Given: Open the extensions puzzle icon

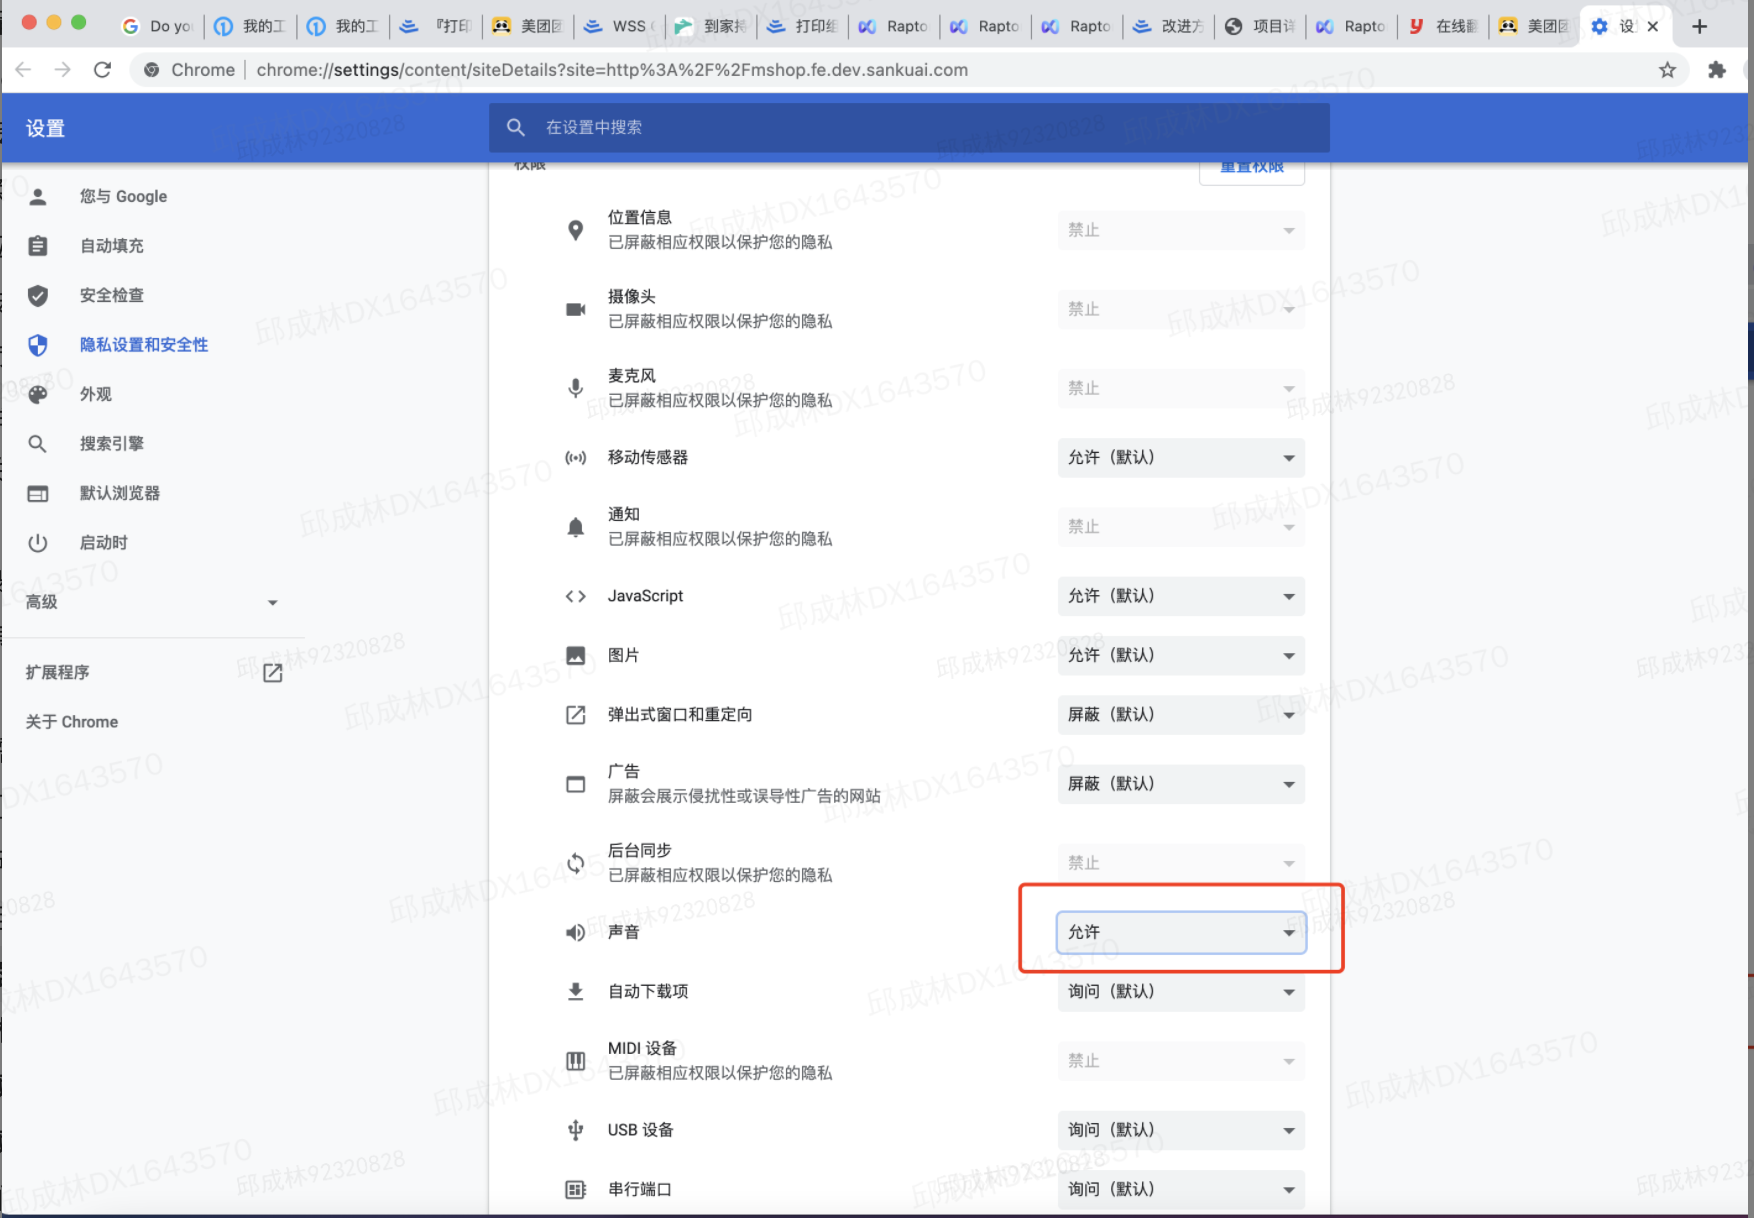Looking at the screenshot, I should (1717, 70).
